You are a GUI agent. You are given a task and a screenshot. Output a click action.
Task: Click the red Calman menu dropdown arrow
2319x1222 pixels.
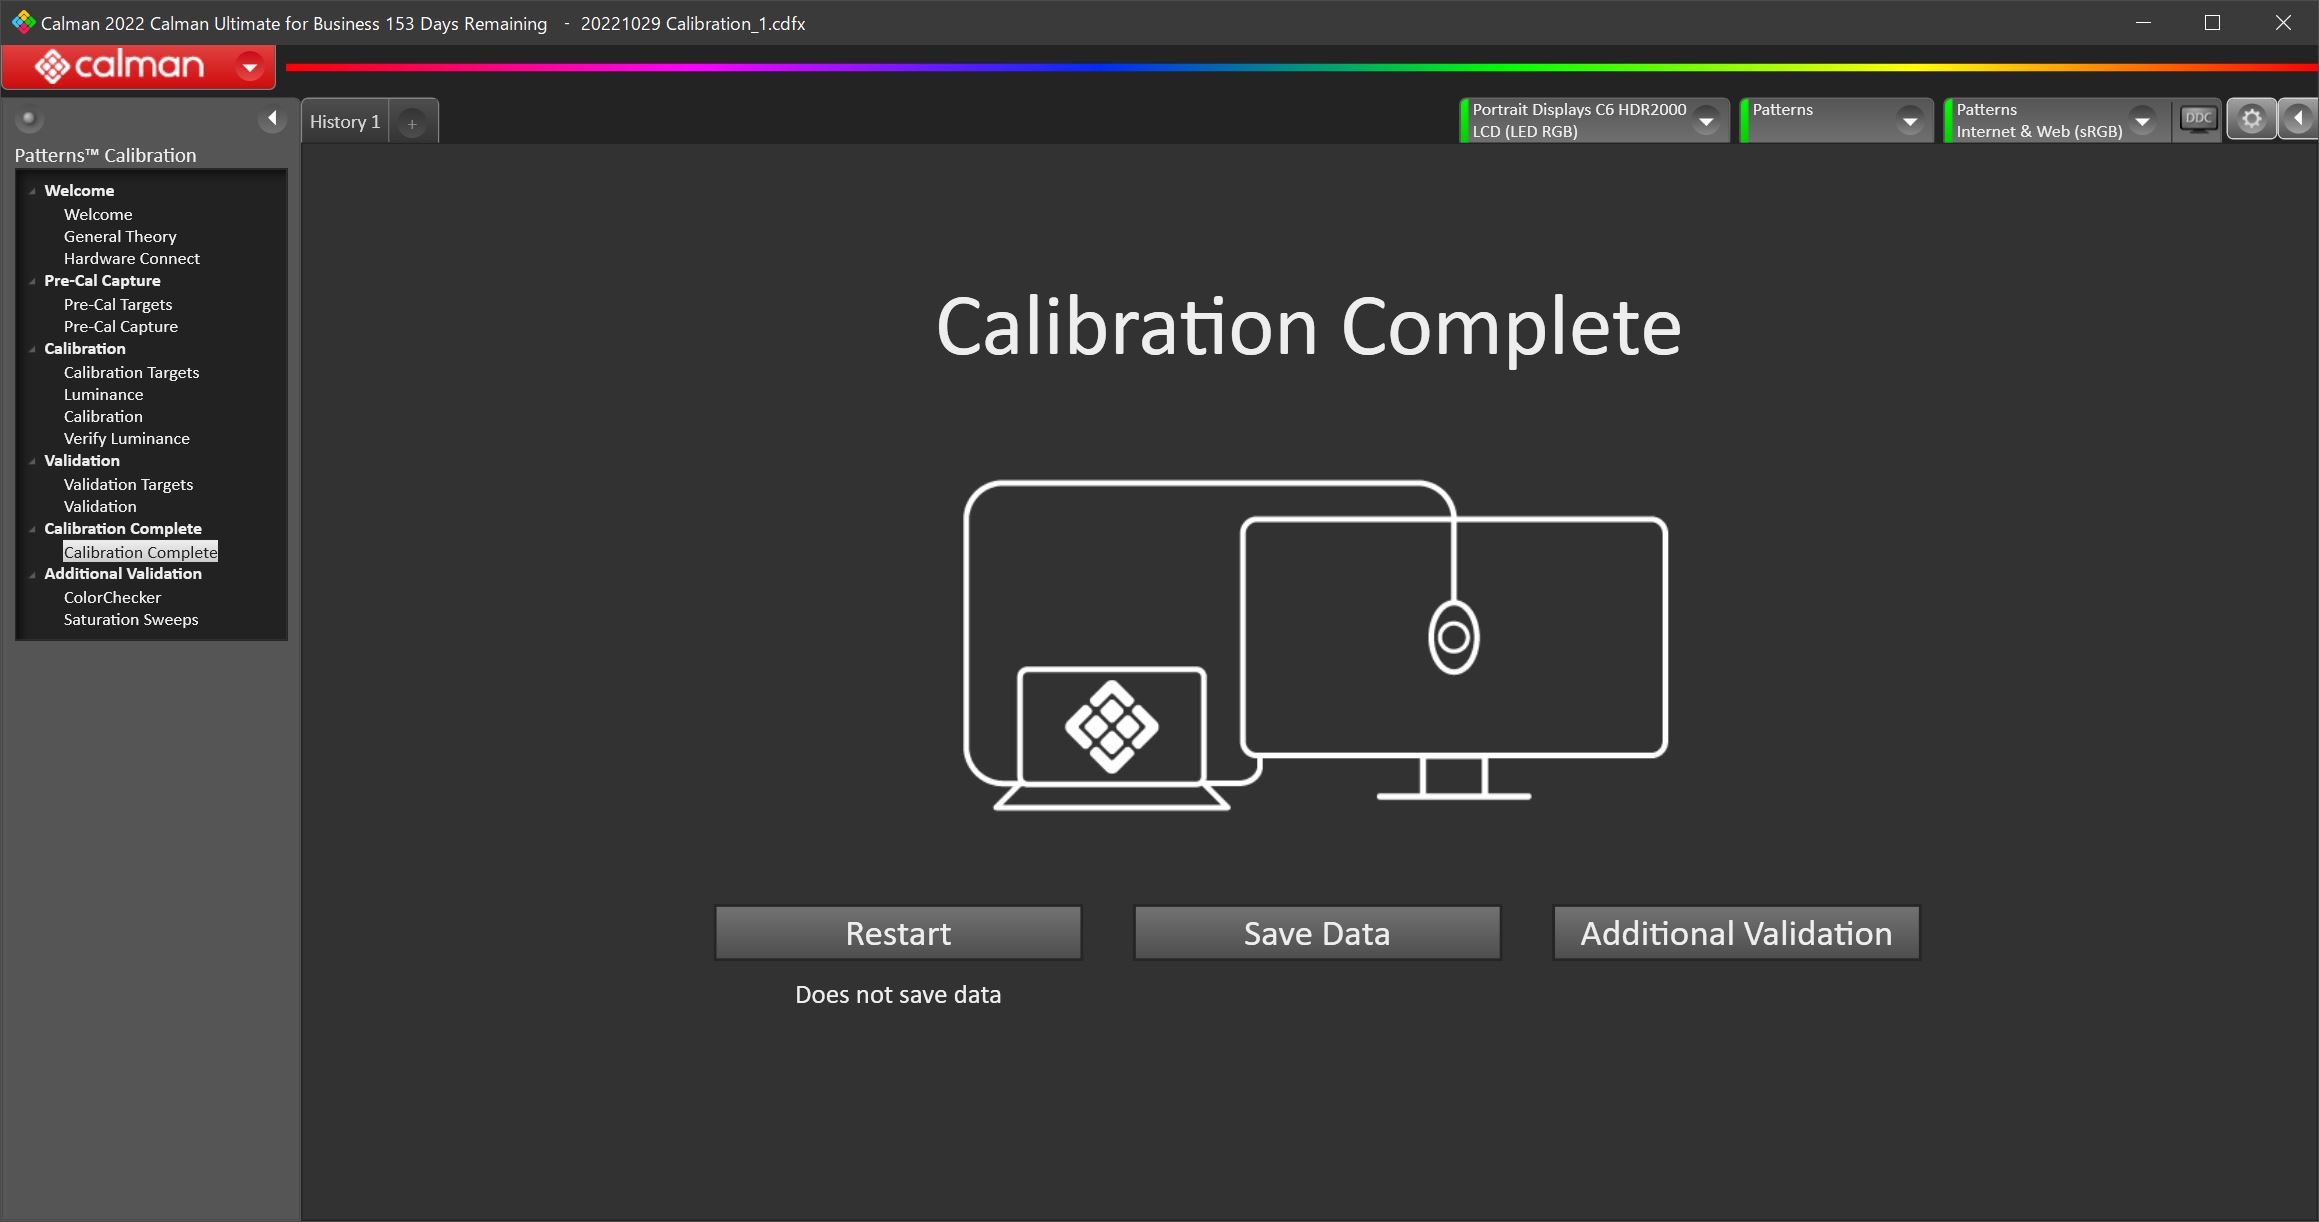(x=250, y=67)
